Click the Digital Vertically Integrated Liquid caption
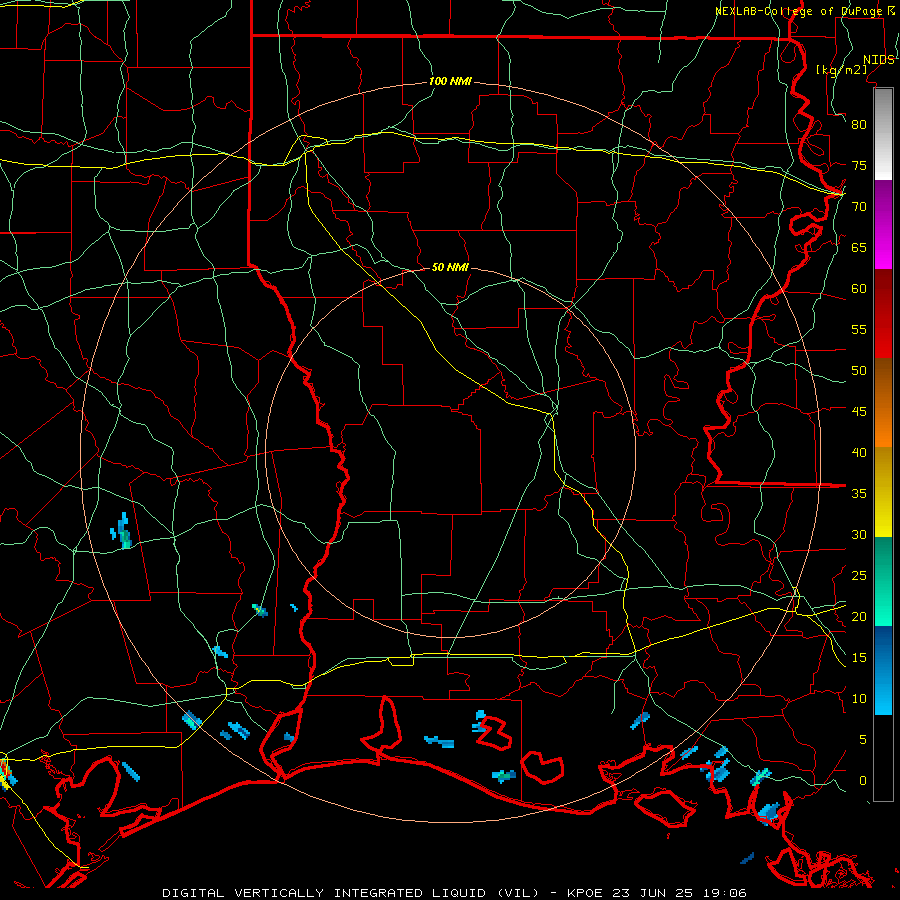The width and height of the screenshot is (900, 900). point(454,893)
